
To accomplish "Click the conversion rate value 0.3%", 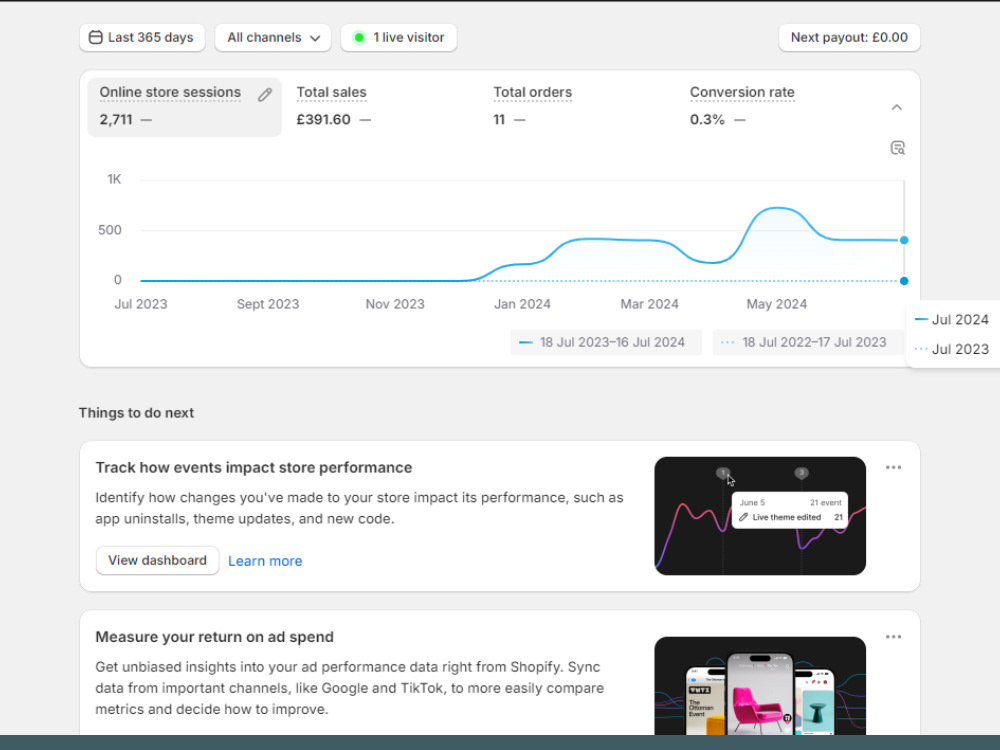I will 707,119.
